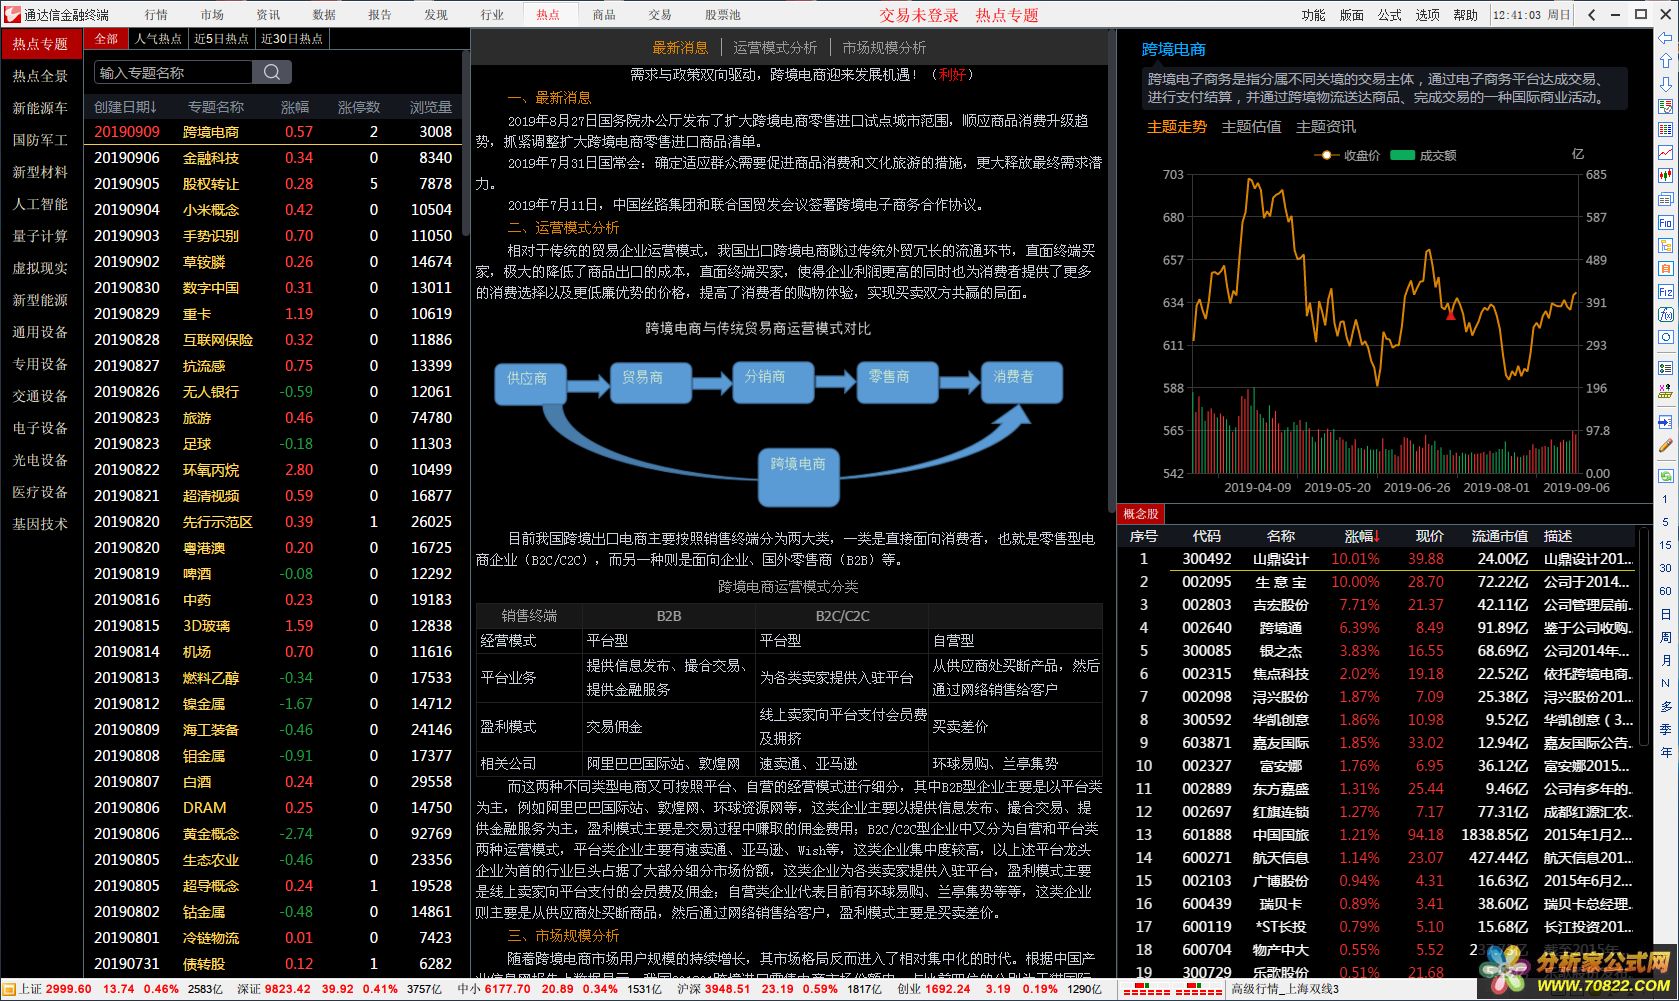Click the F10 company info icon
This screenshot has height=1001, width=1679.
[1665, 222]
